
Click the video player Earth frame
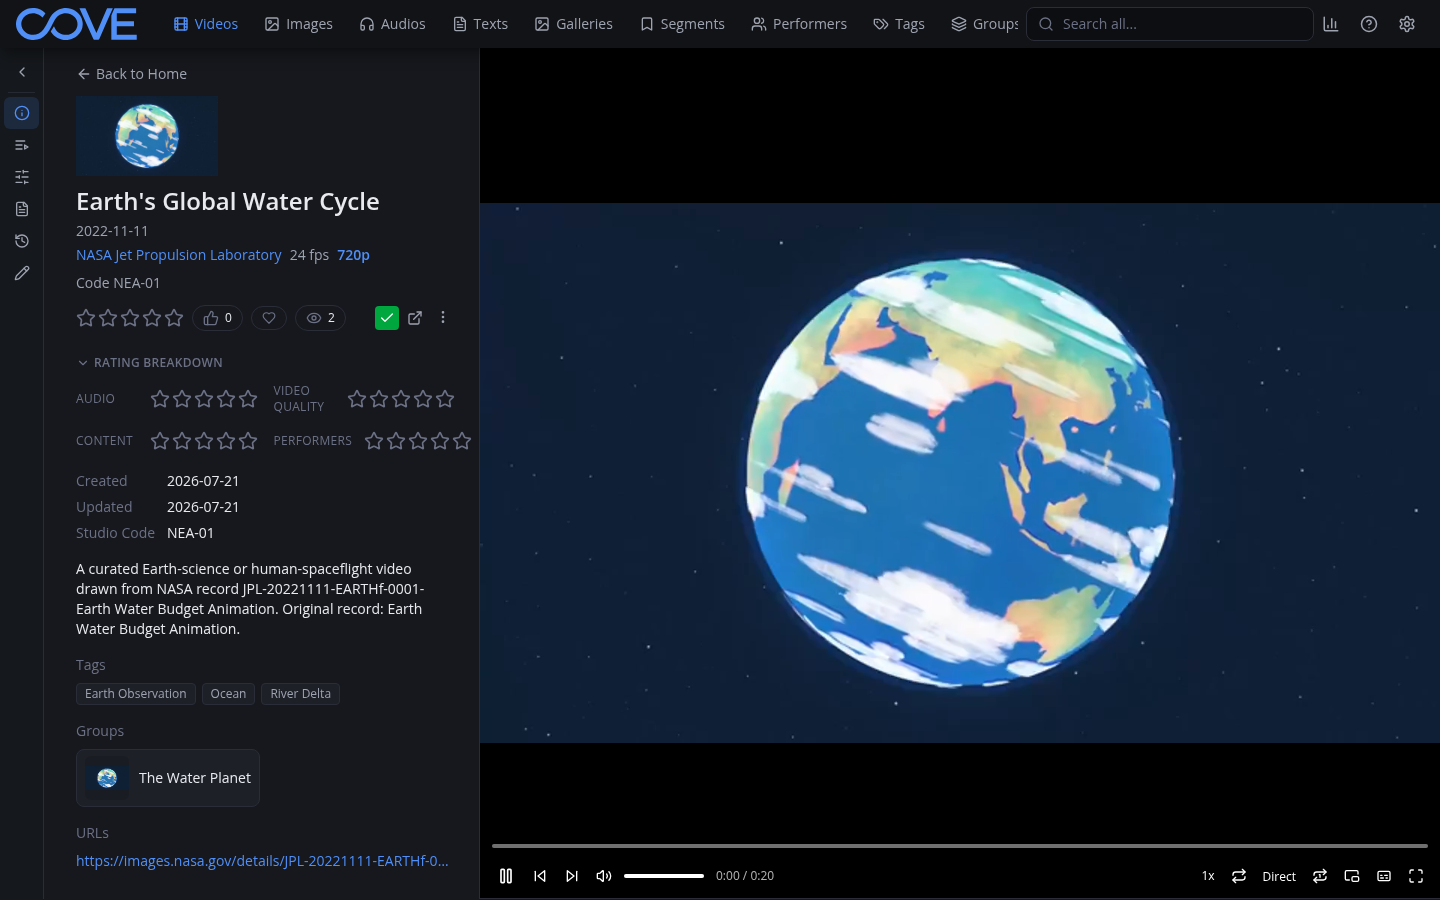pos(960,473)
